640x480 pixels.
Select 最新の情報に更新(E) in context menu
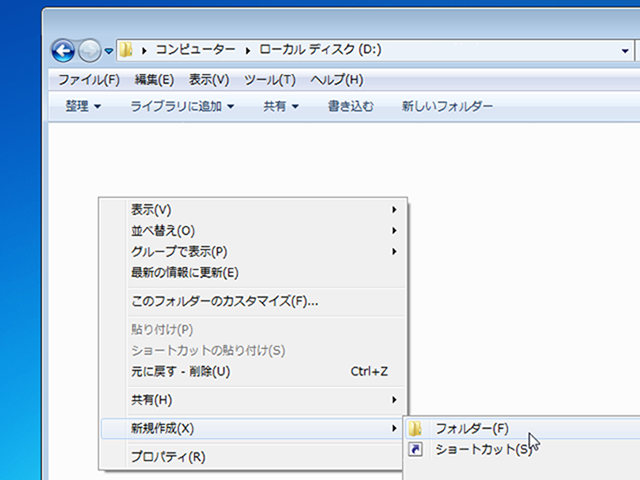(x=253, y=273)
